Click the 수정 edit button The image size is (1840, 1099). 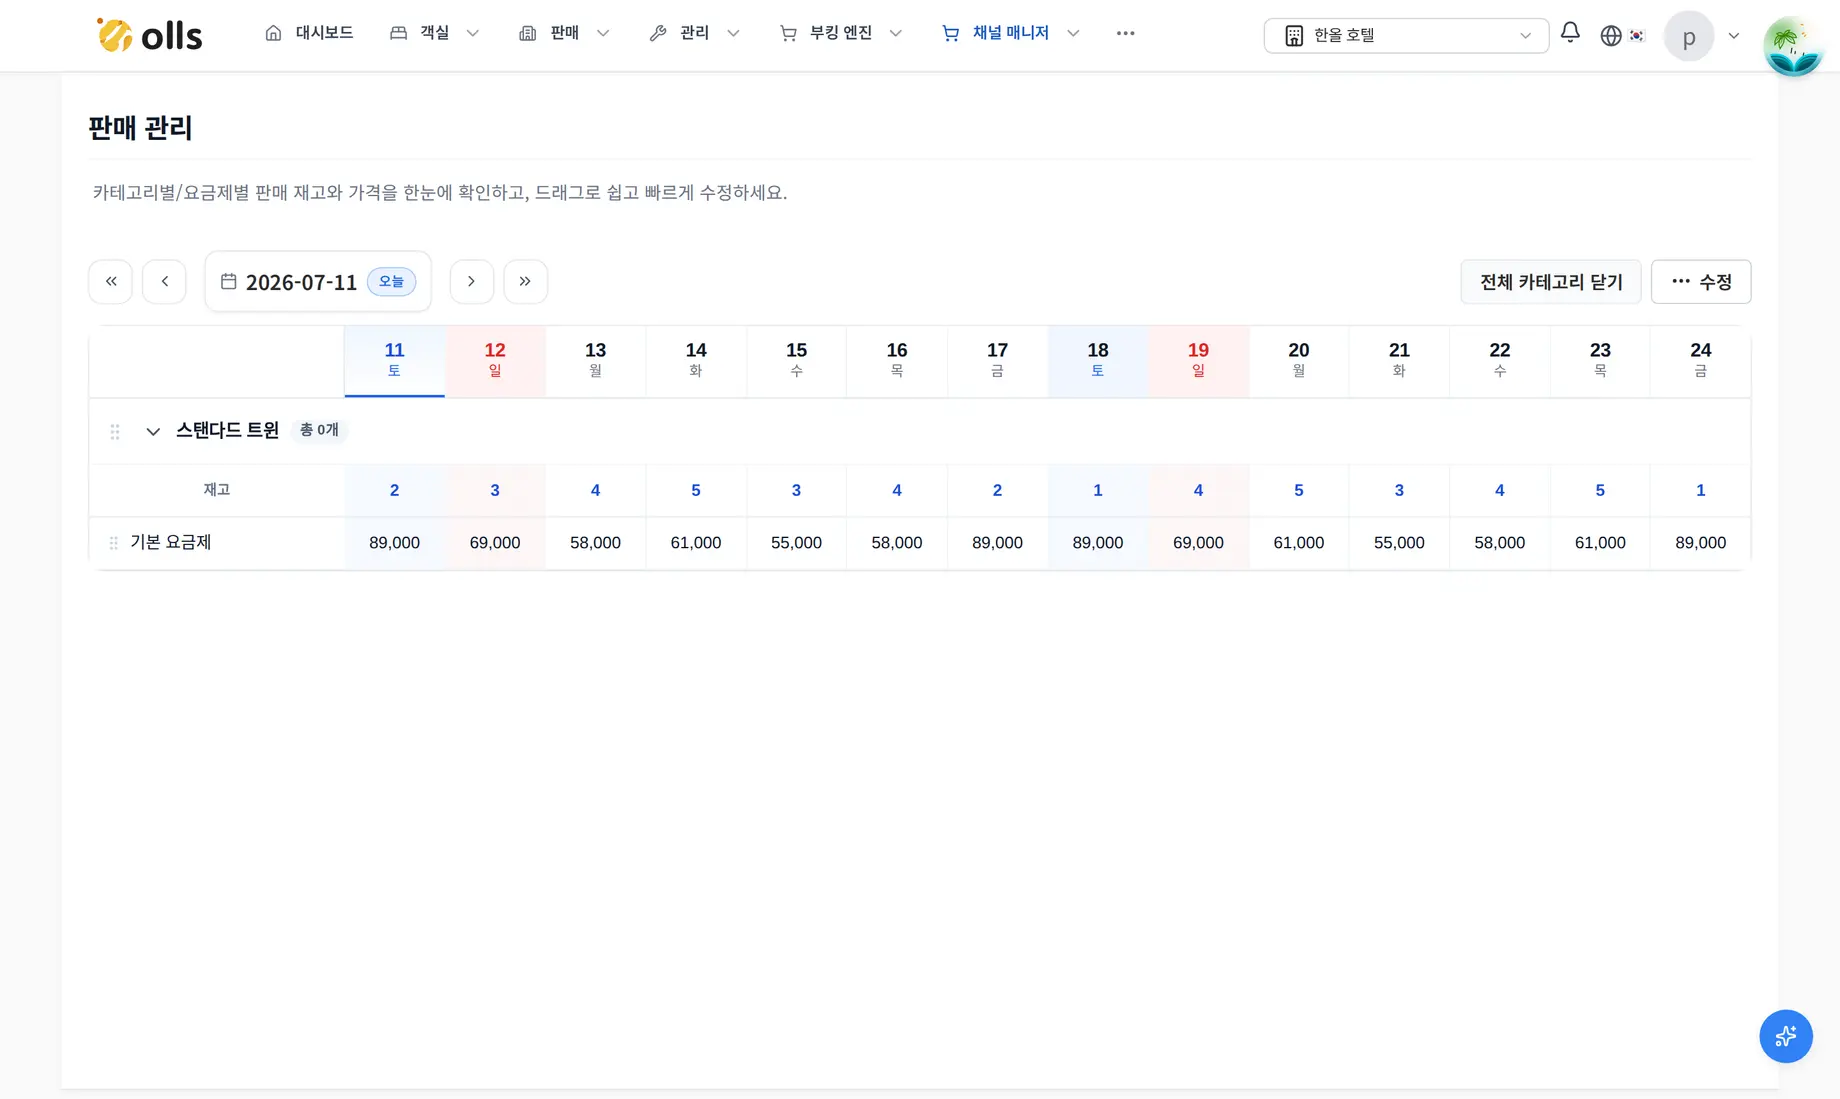tap(1701, 282)
